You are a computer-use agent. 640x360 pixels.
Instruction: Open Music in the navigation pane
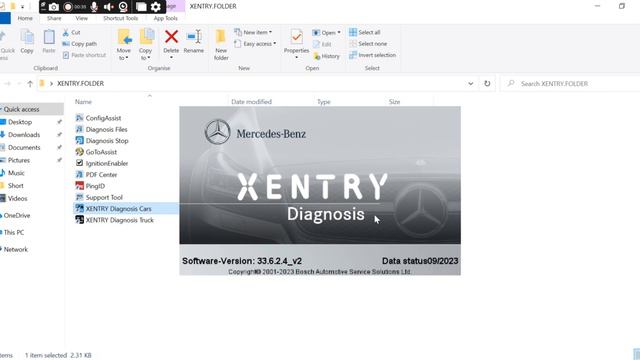click(x=16, y=173)
